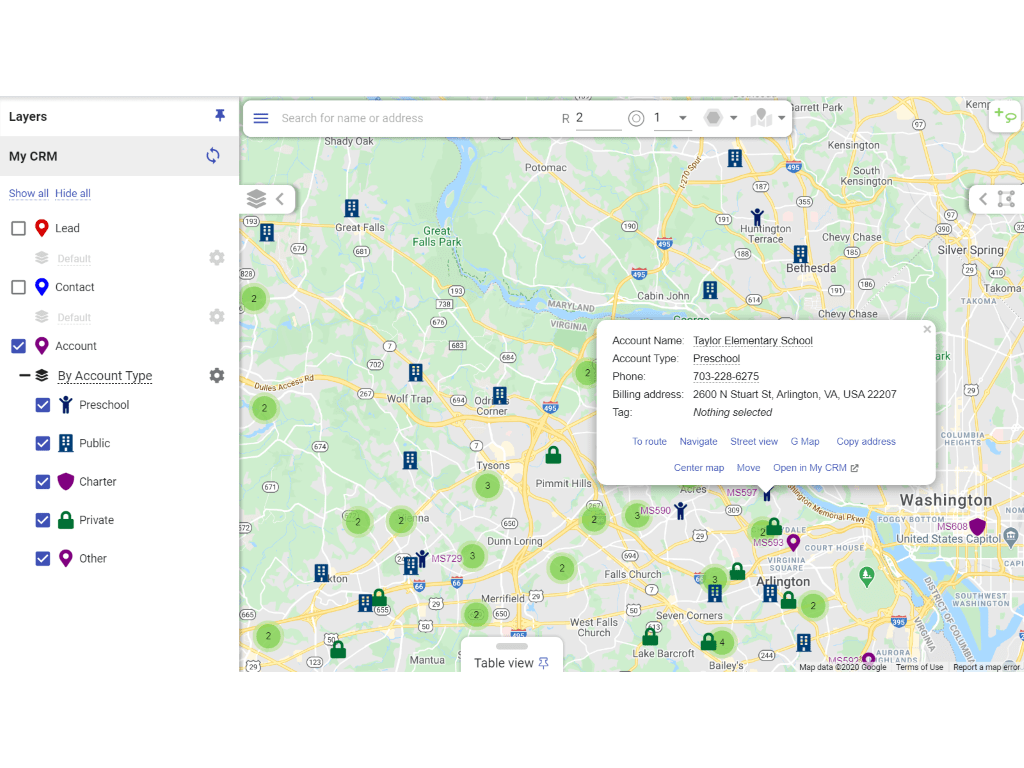Click the Show all link
Screen dimensions: 1024x768
click(x=28, y=193)
